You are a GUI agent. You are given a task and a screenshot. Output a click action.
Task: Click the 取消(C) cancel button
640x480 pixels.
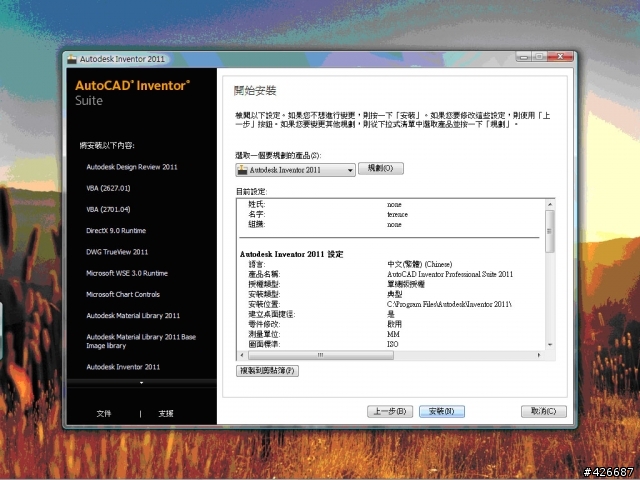pyautogui.click(x=544, y=411)
